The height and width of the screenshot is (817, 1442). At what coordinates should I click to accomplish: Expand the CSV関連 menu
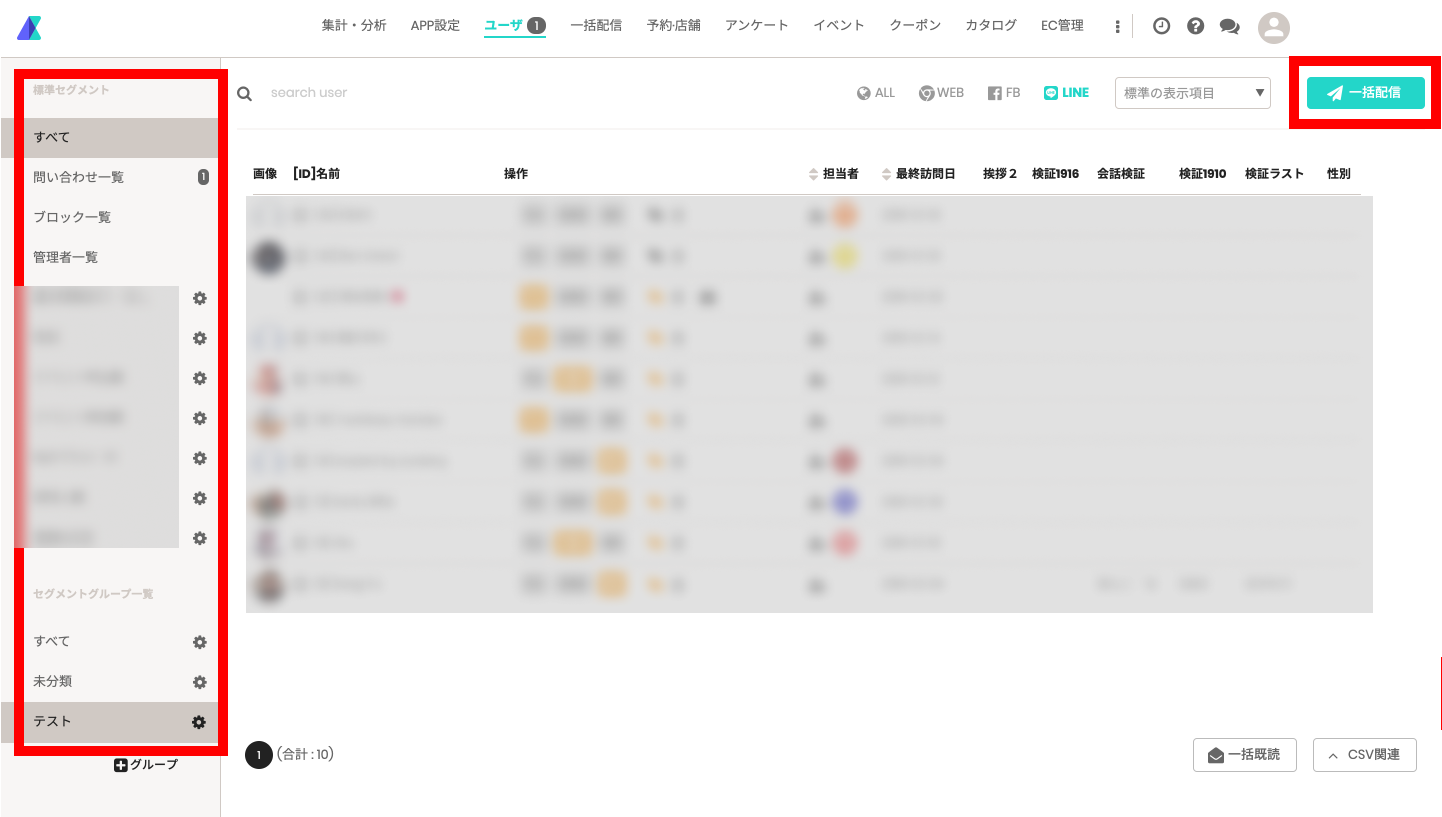[1365, 755]
